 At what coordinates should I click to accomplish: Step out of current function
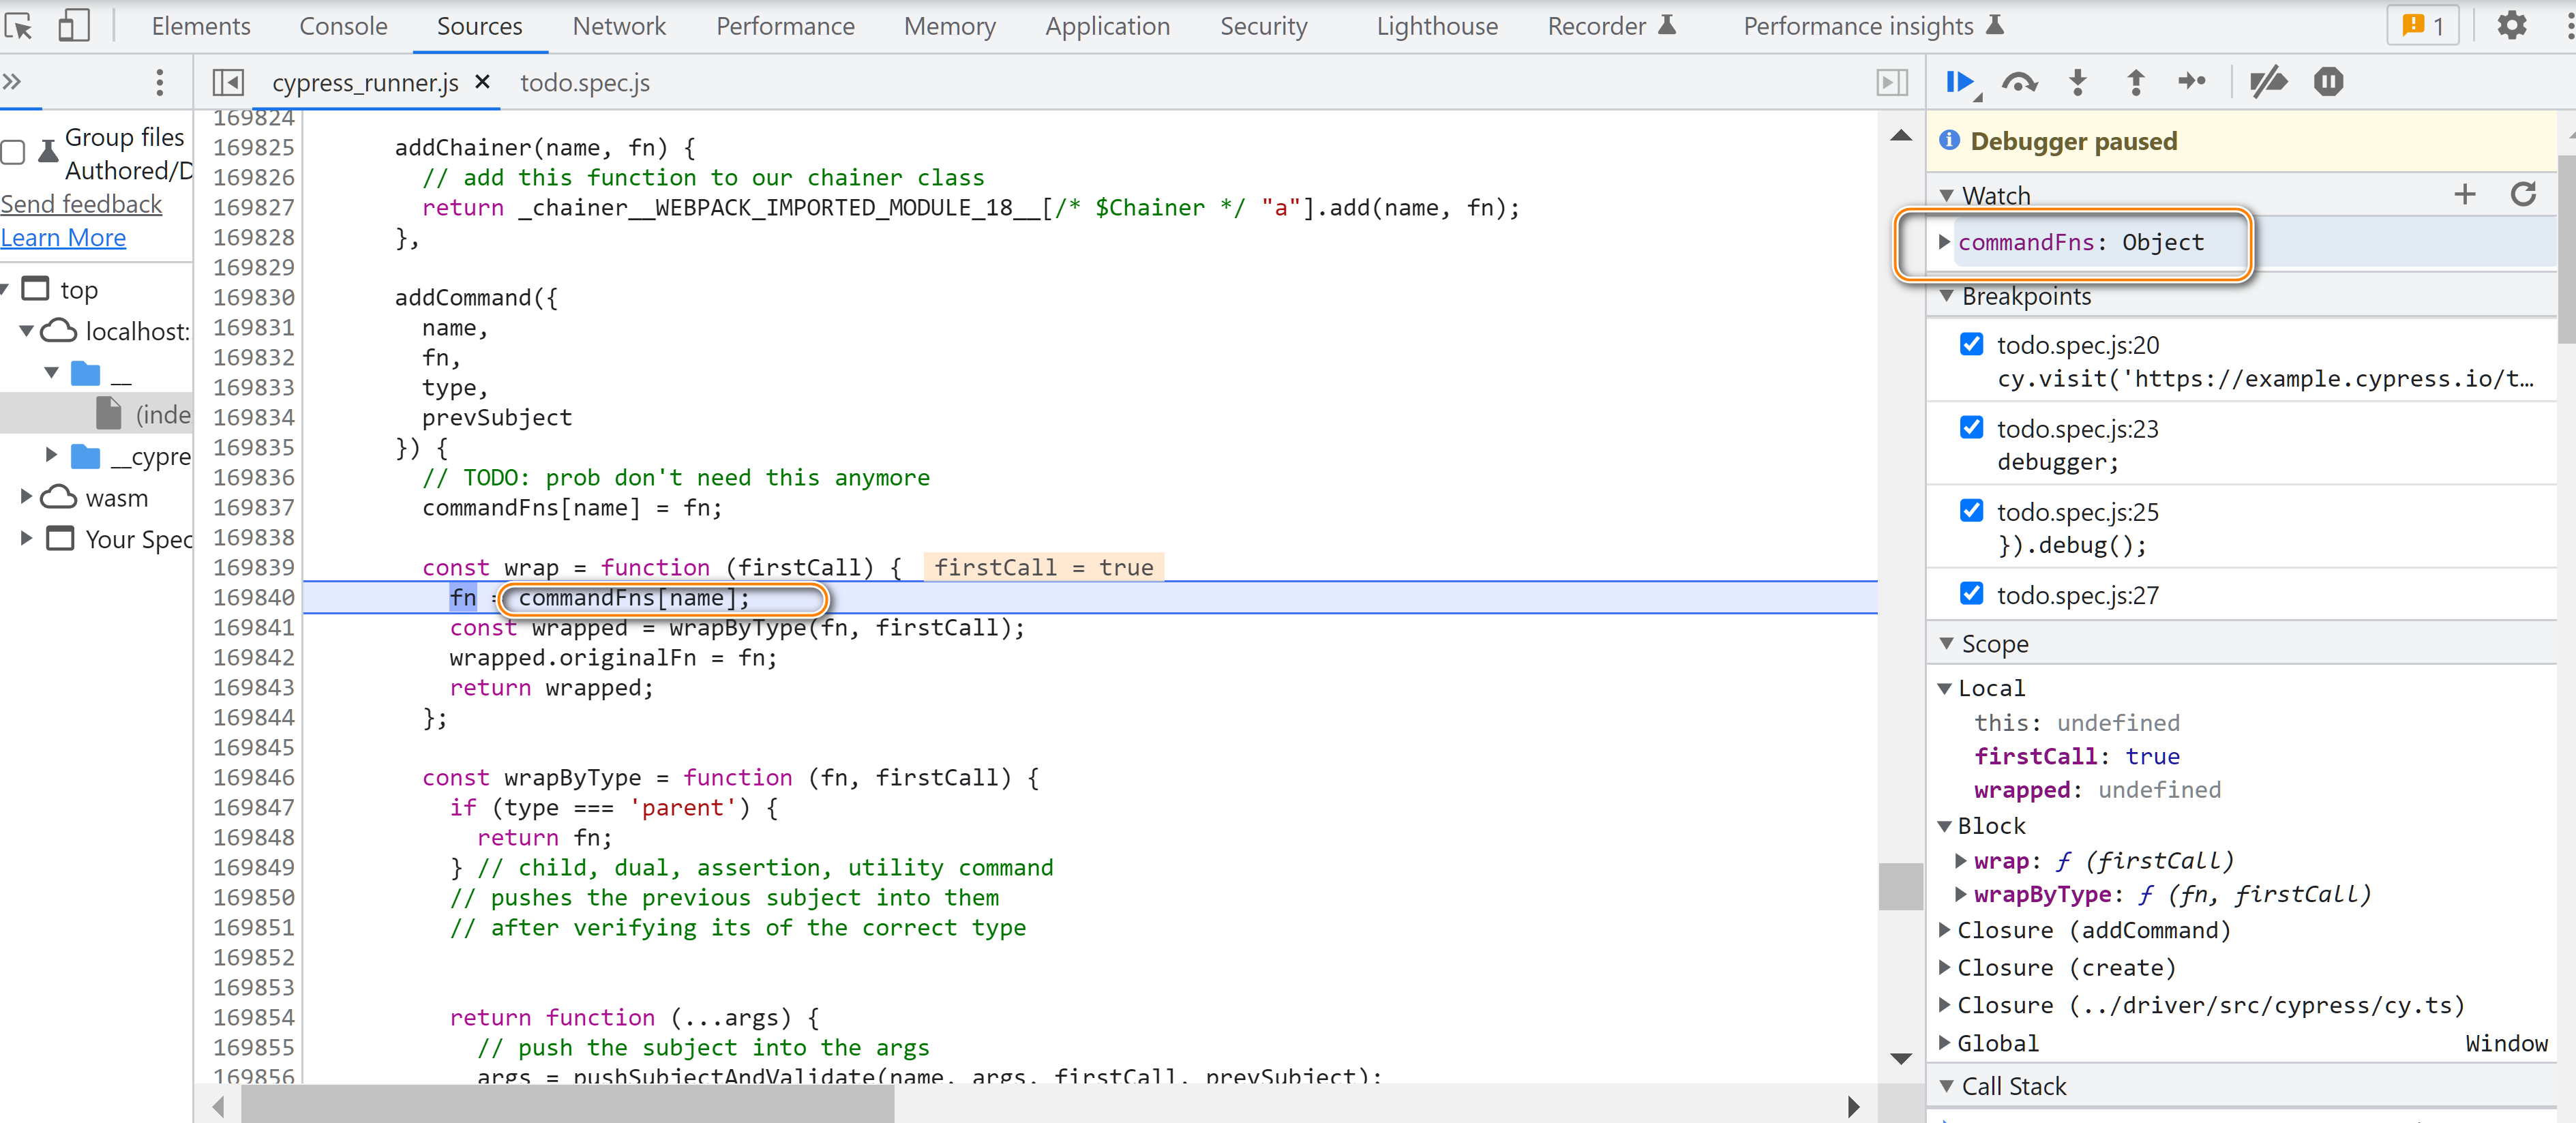2135,82
